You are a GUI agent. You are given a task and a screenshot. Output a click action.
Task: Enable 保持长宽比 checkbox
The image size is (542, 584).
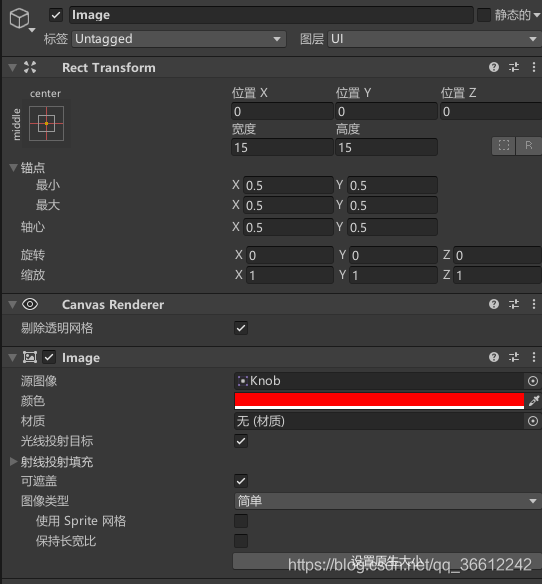pyautogui.click(x=241, y=541)
